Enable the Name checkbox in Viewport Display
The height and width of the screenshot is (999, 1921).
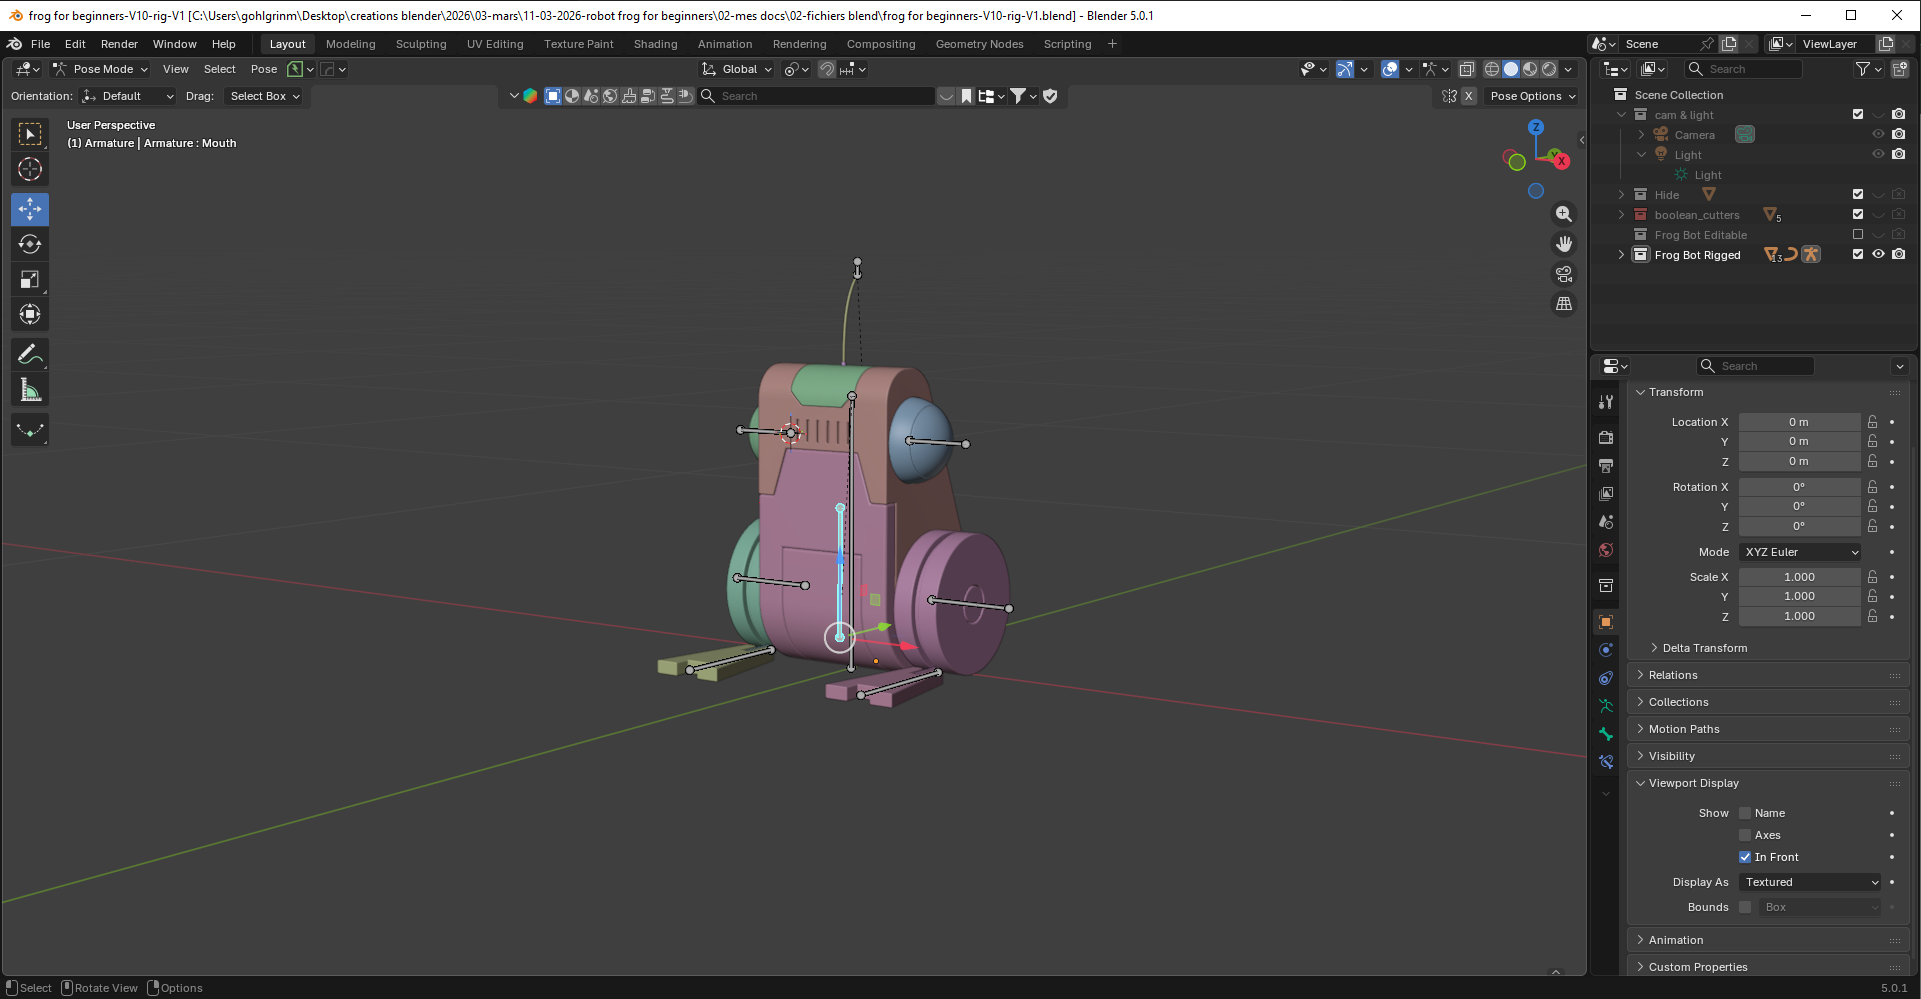tap(1745, 813)
